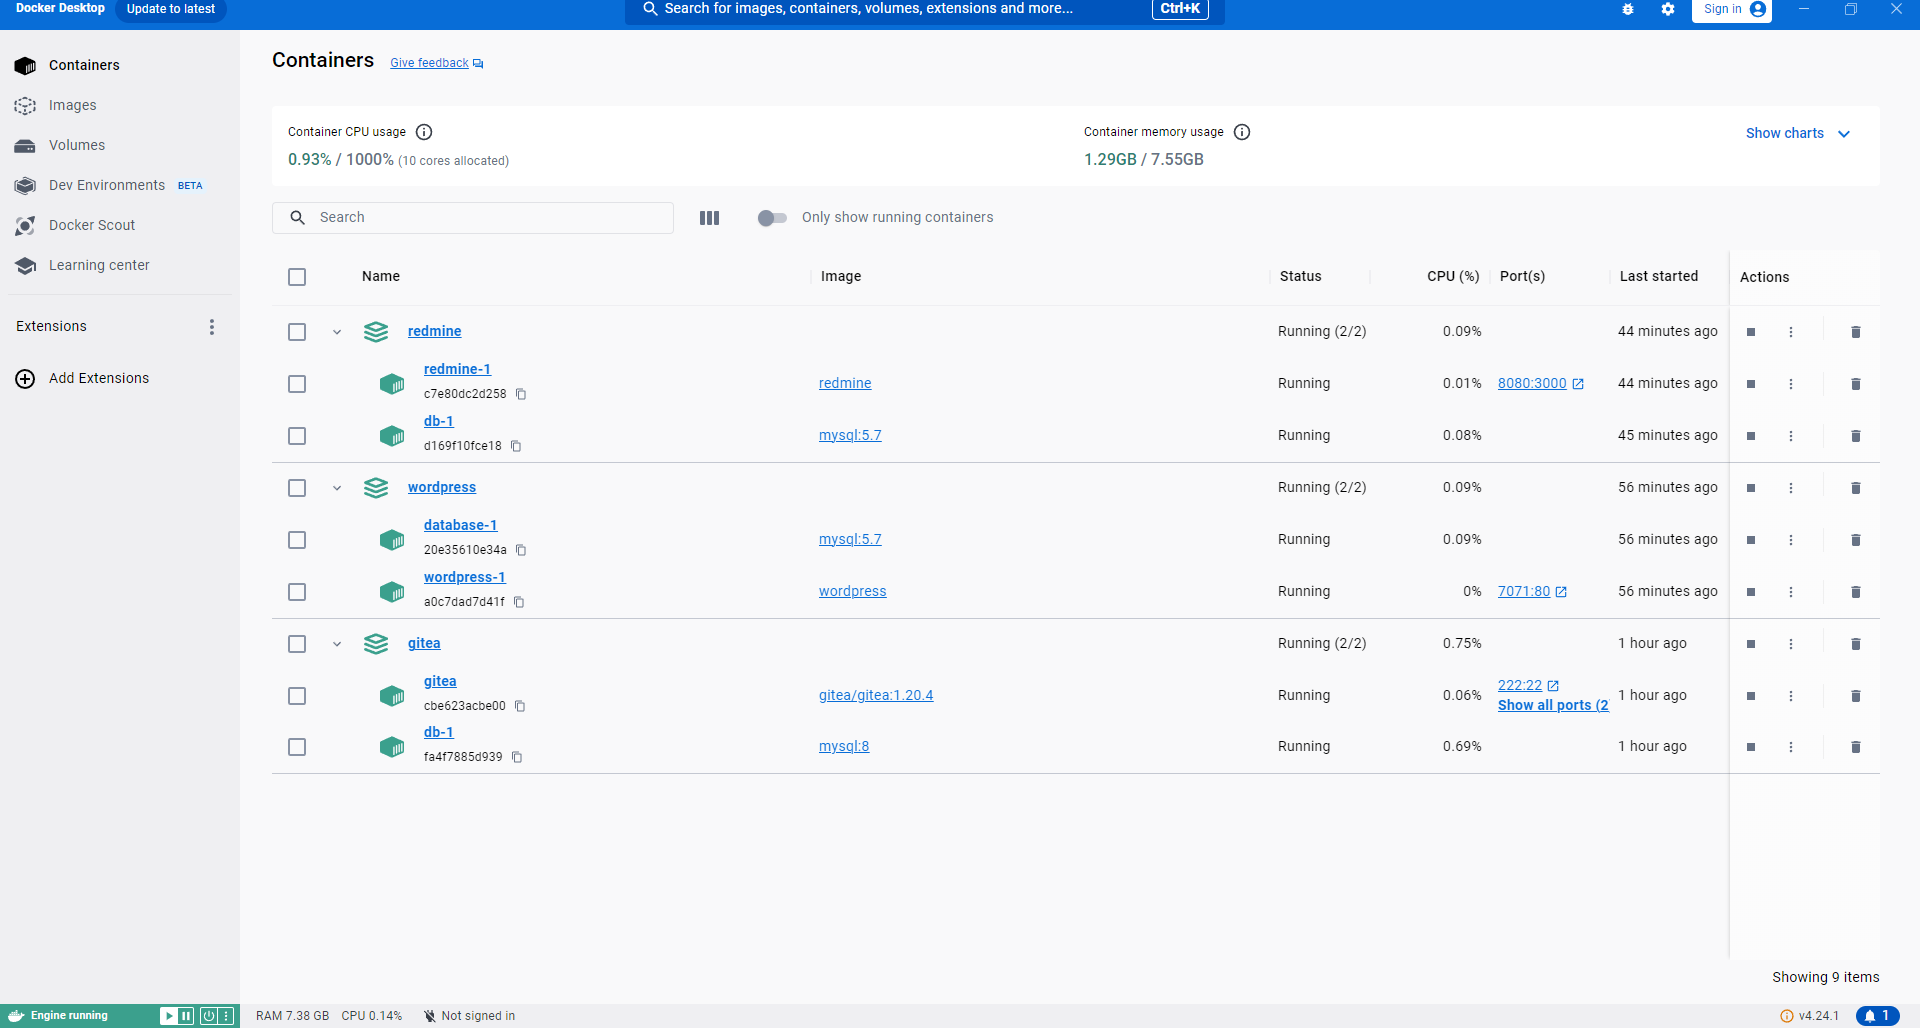Viewport: 1920px width, 1028px height.
Task: Stop the redmine-1 container
Action: point(1751,384)
